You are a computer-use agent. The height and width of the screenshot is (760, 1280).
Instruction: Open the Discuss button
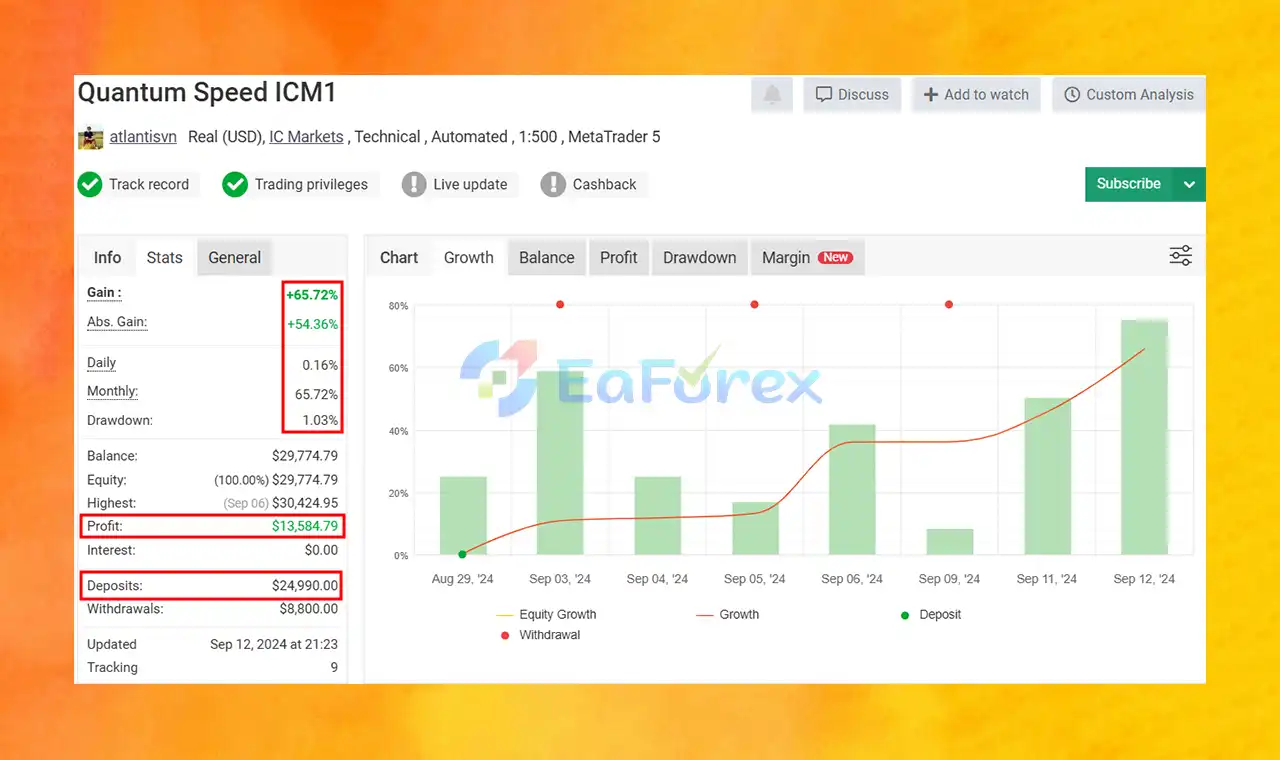pos(852,94)
